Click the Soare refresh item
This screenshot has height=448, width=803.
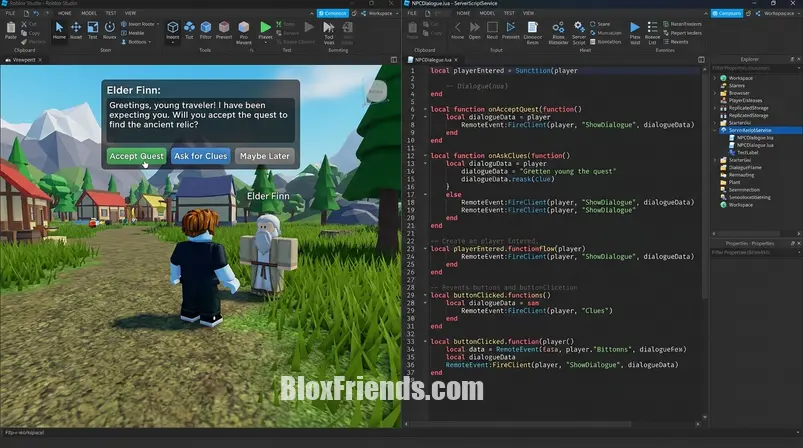[600, 24]
